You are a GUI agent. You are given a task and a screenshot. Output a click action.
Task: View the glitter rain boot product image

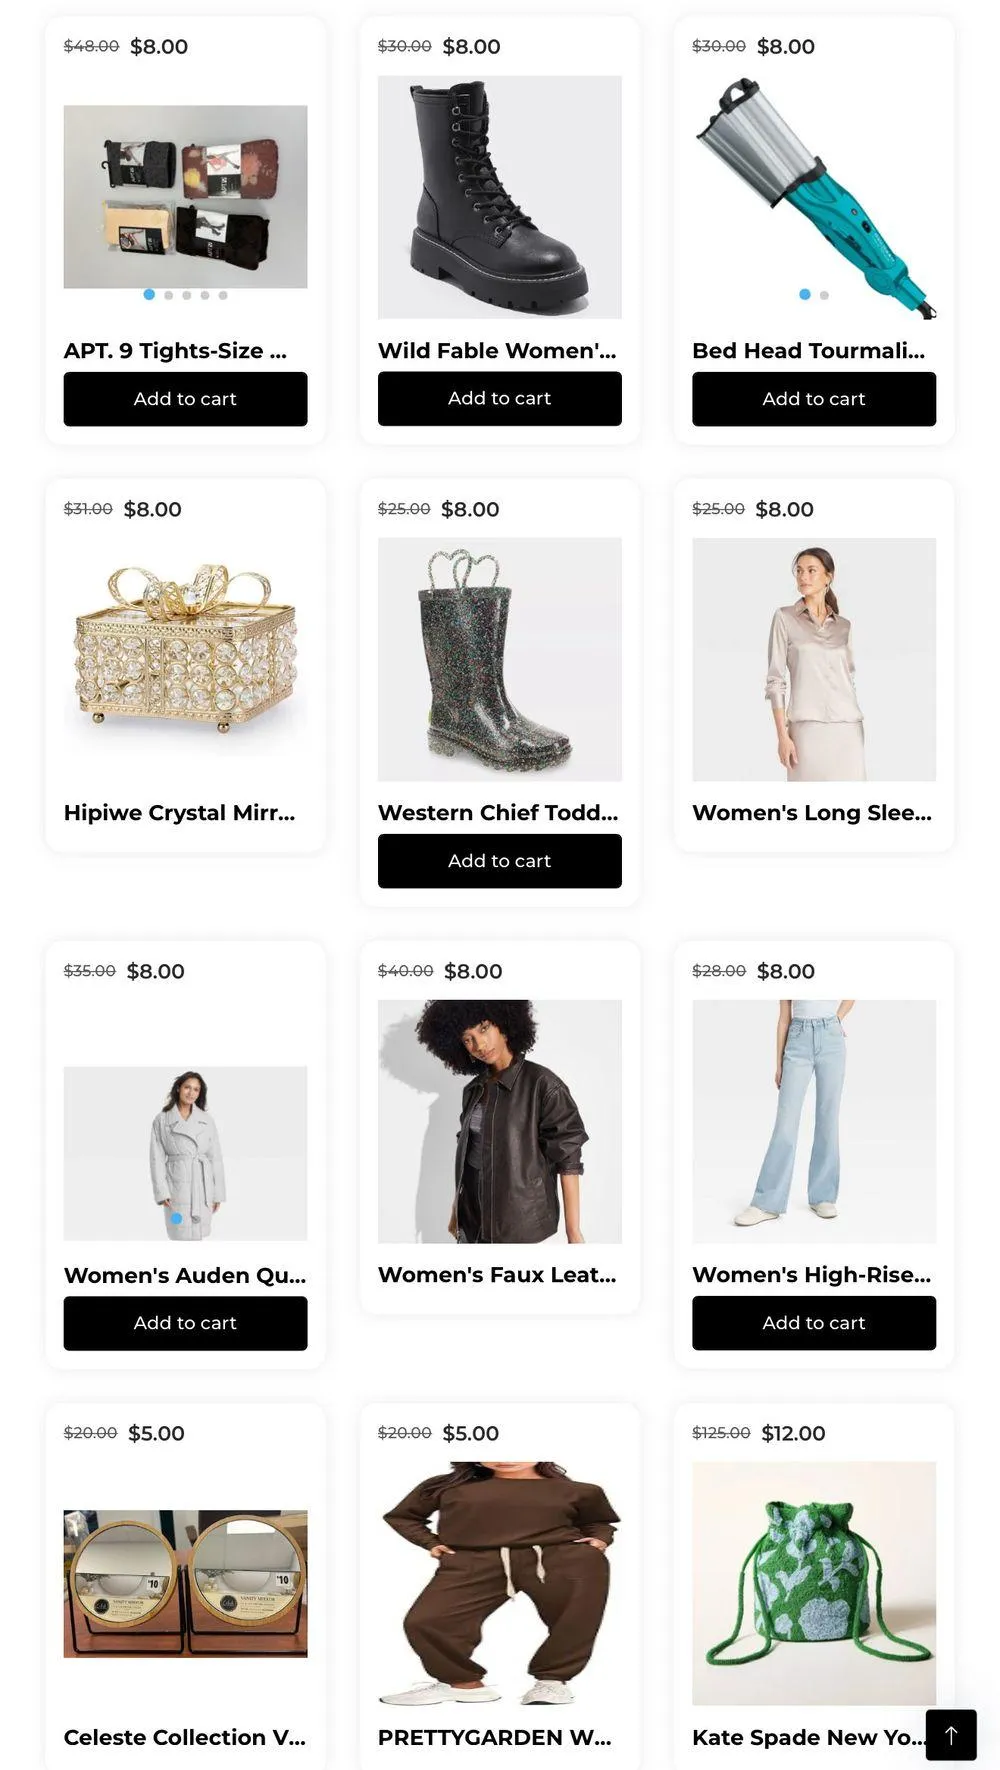500,659
